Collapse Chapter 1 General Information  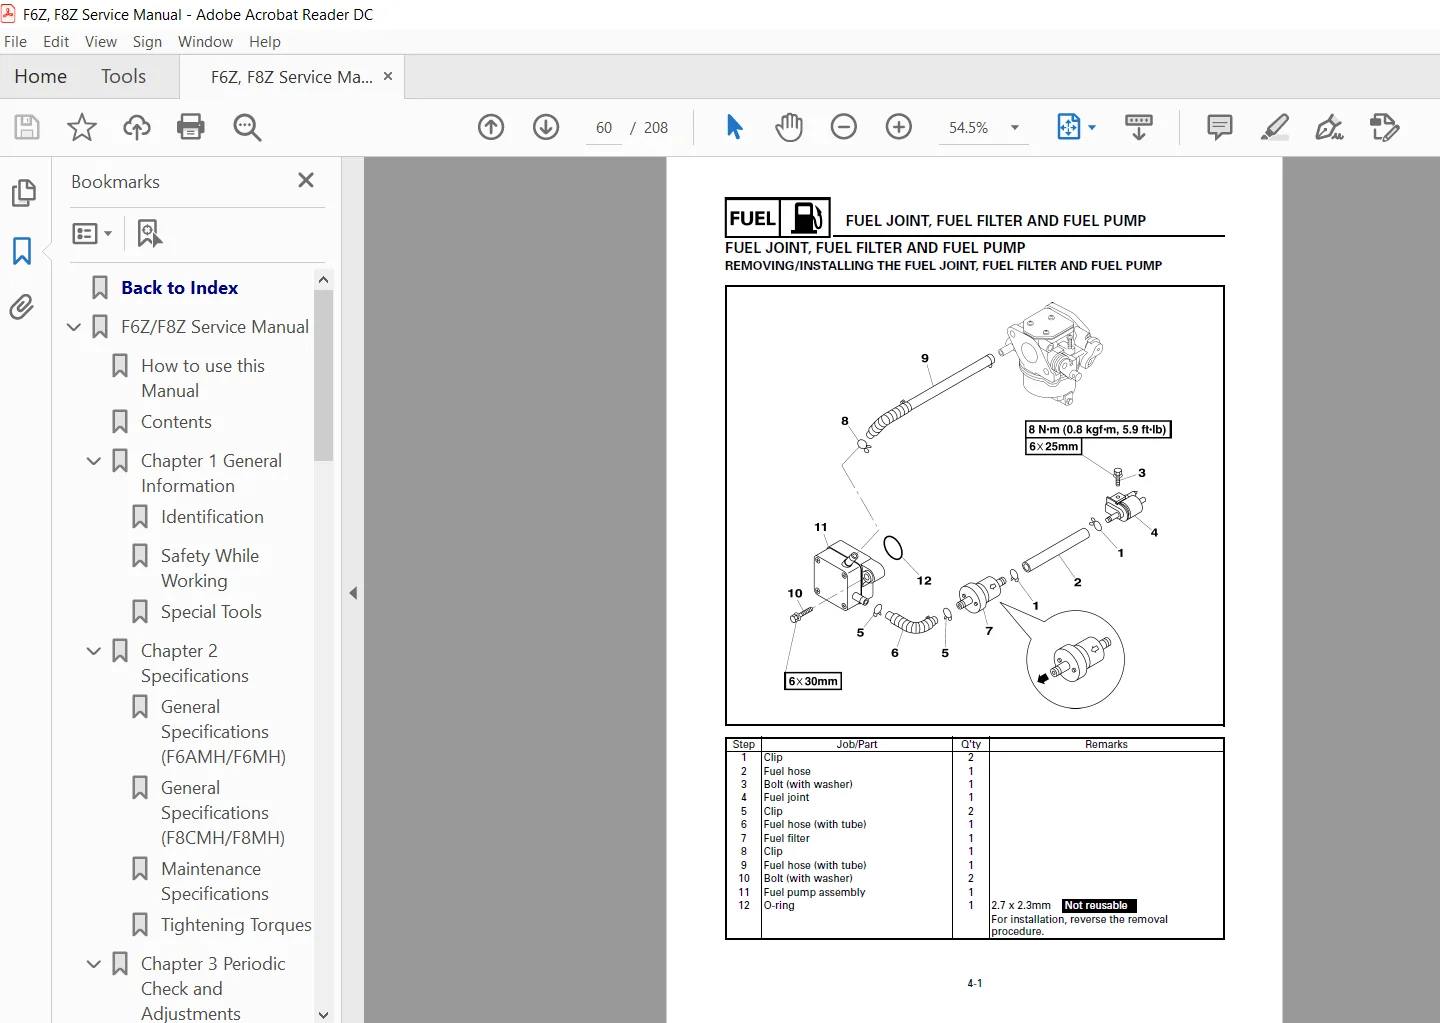(94, 461)
